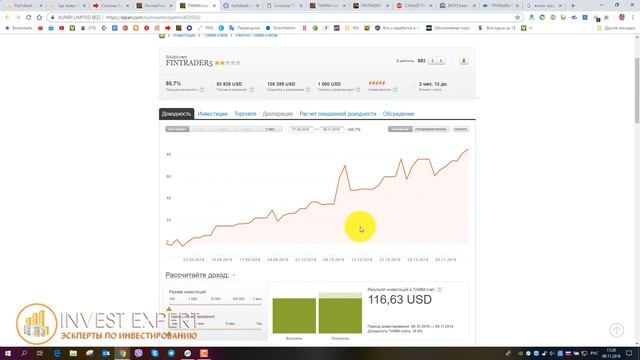Select the 1 month period button

point(270,129)
